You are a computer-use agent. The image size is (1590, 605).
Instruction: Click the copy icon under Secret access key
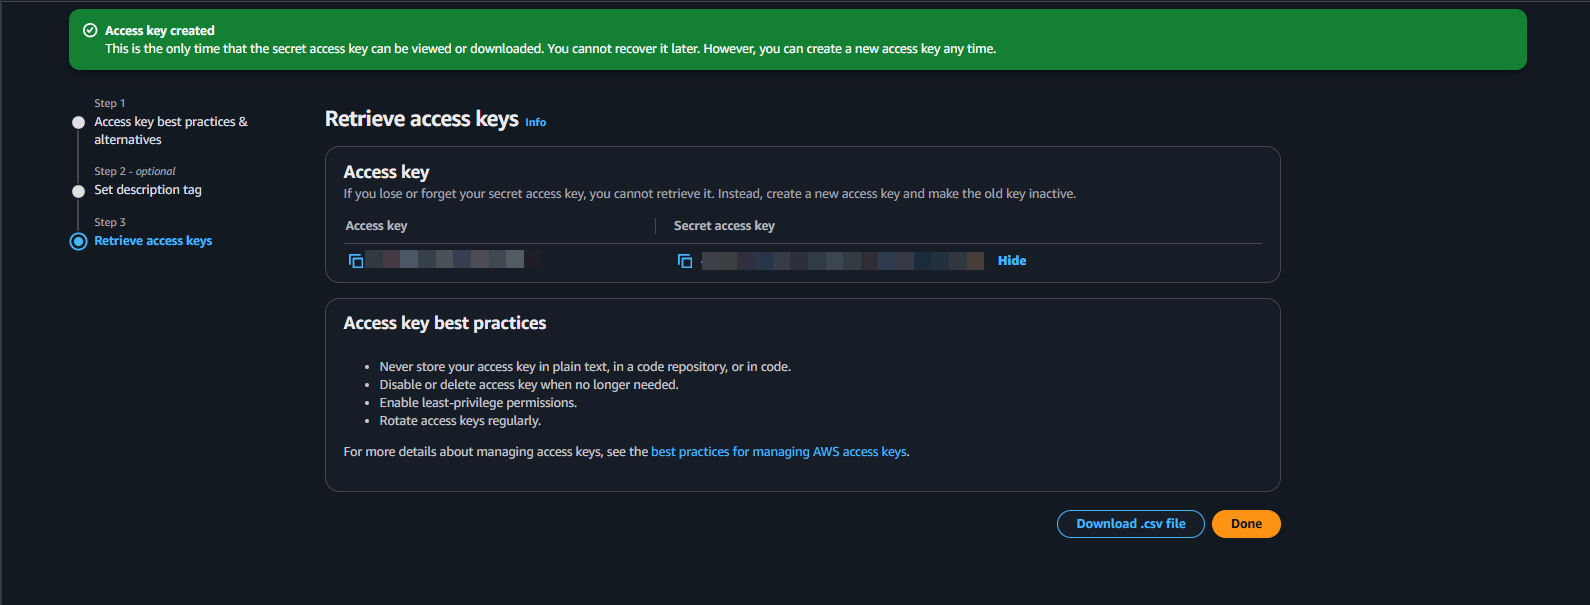685,259
